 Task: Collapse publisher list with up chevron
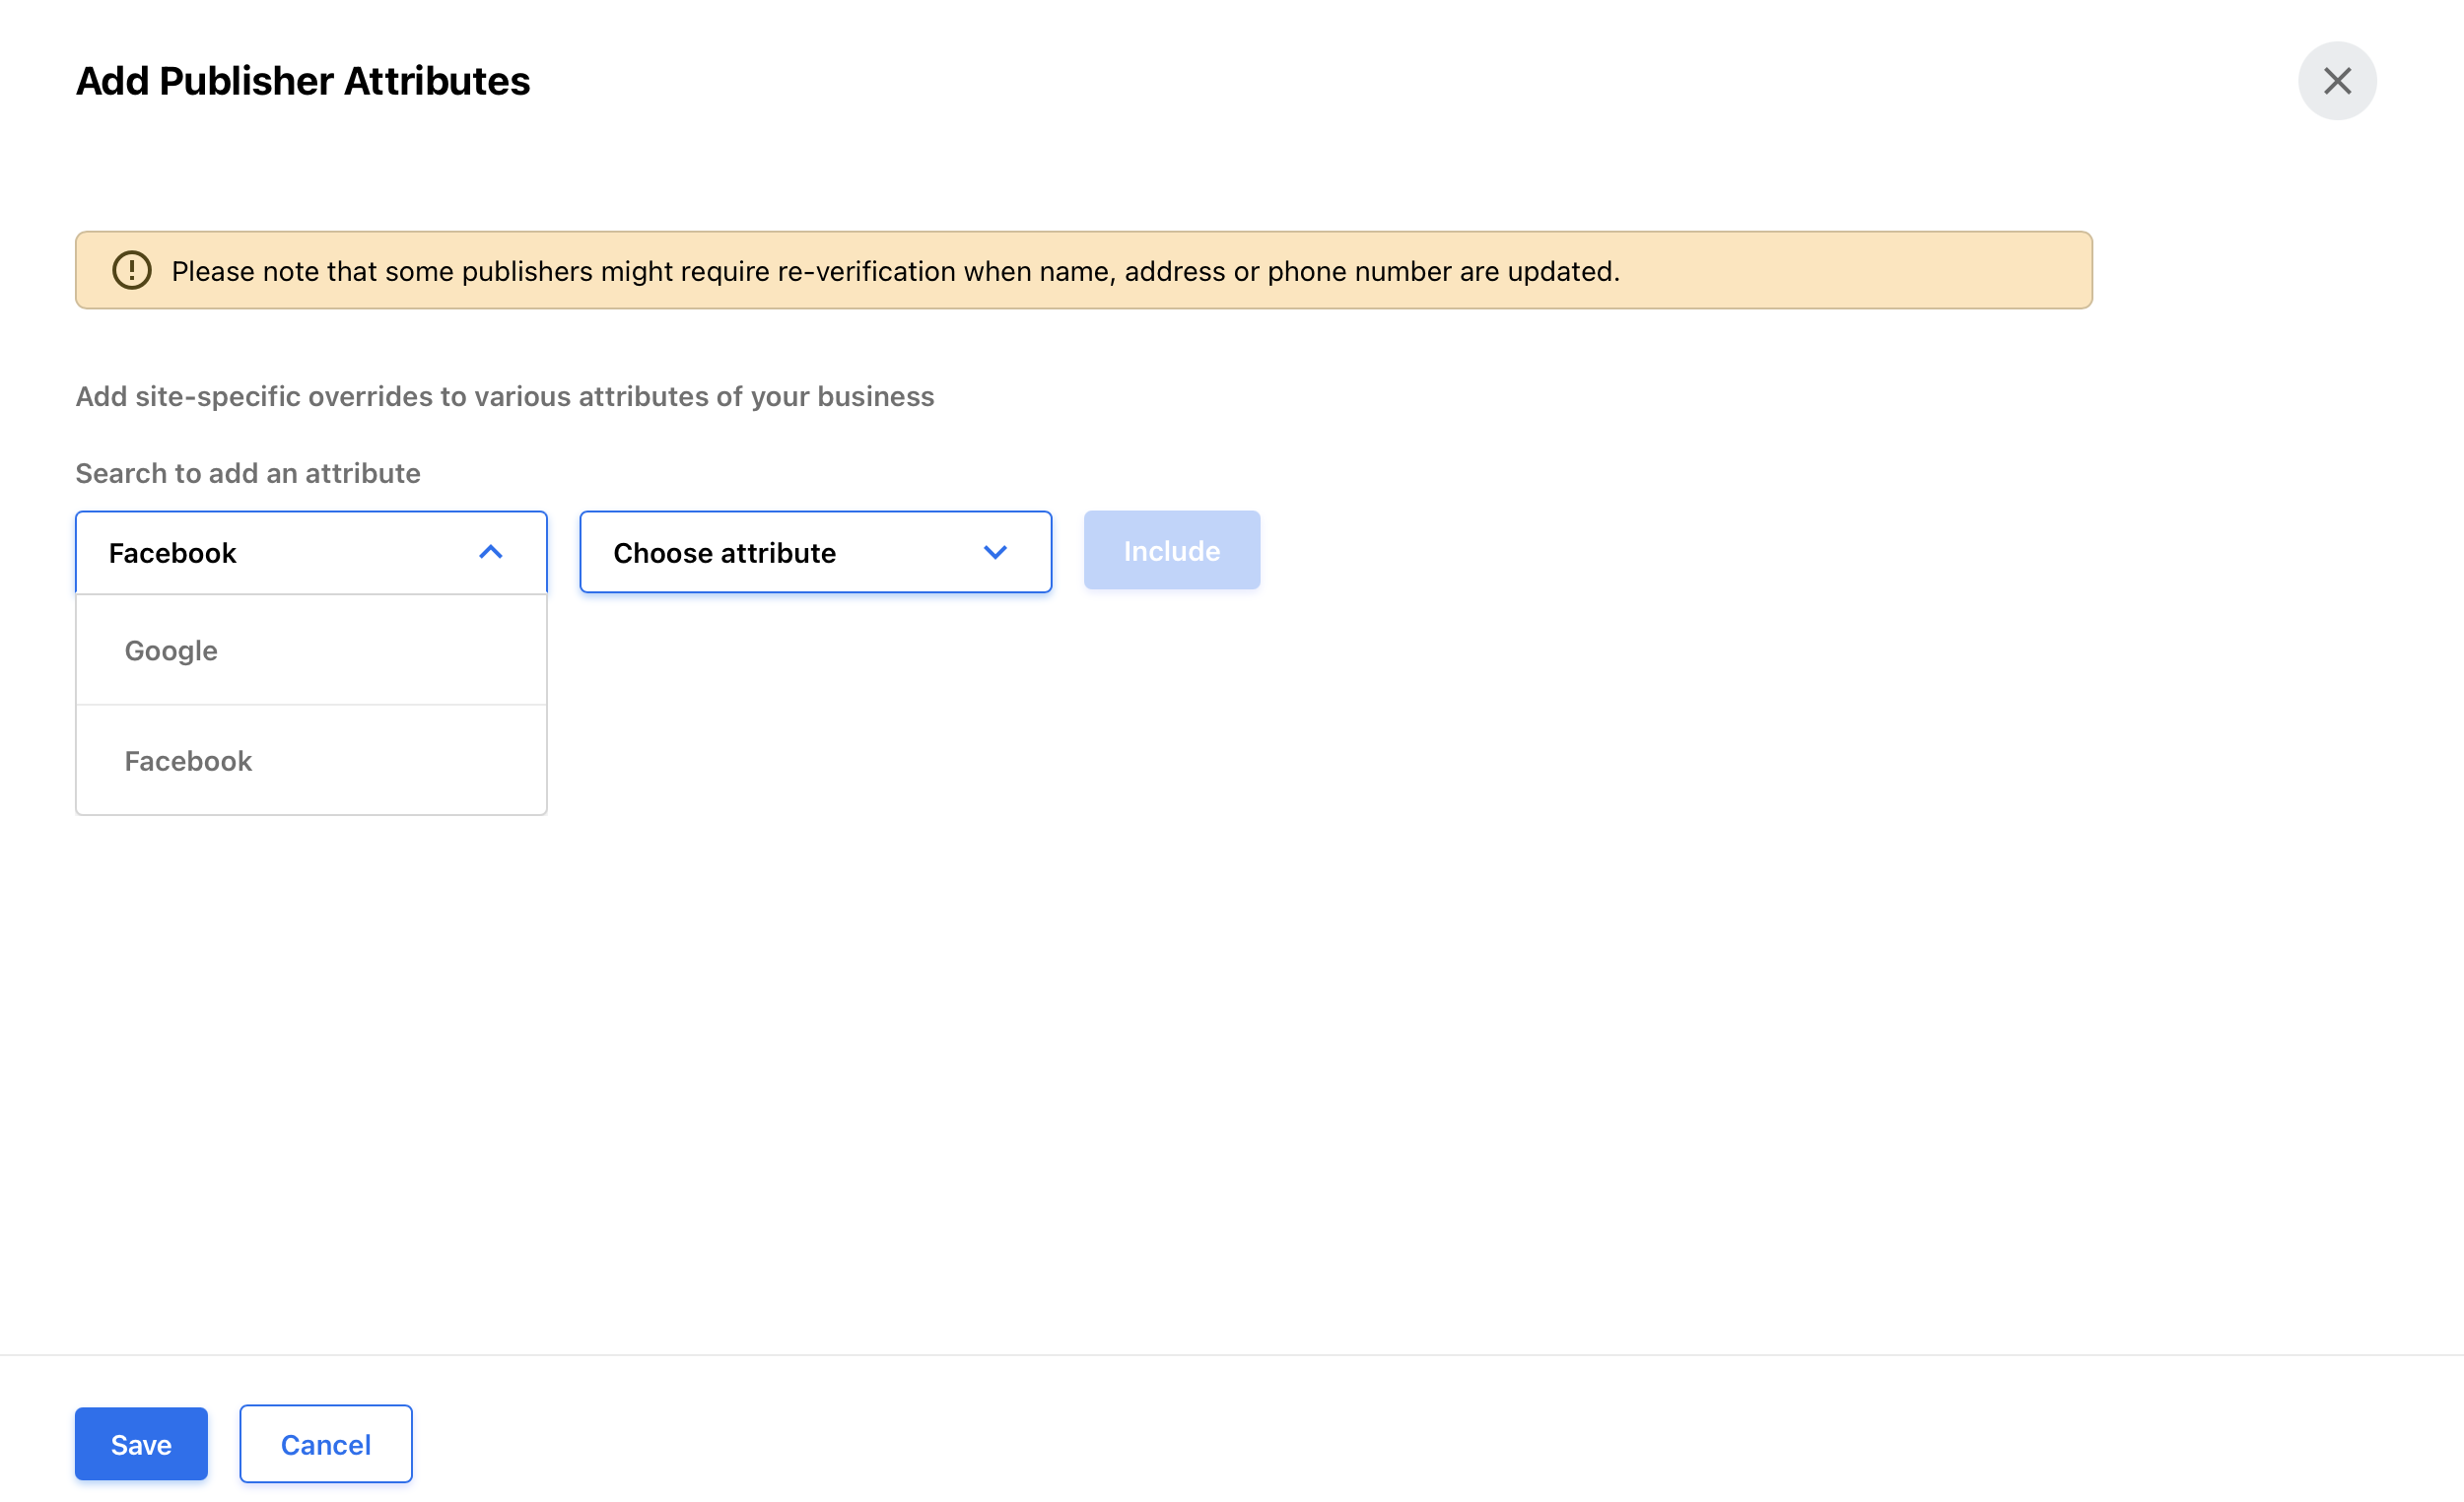click(490, 552)
